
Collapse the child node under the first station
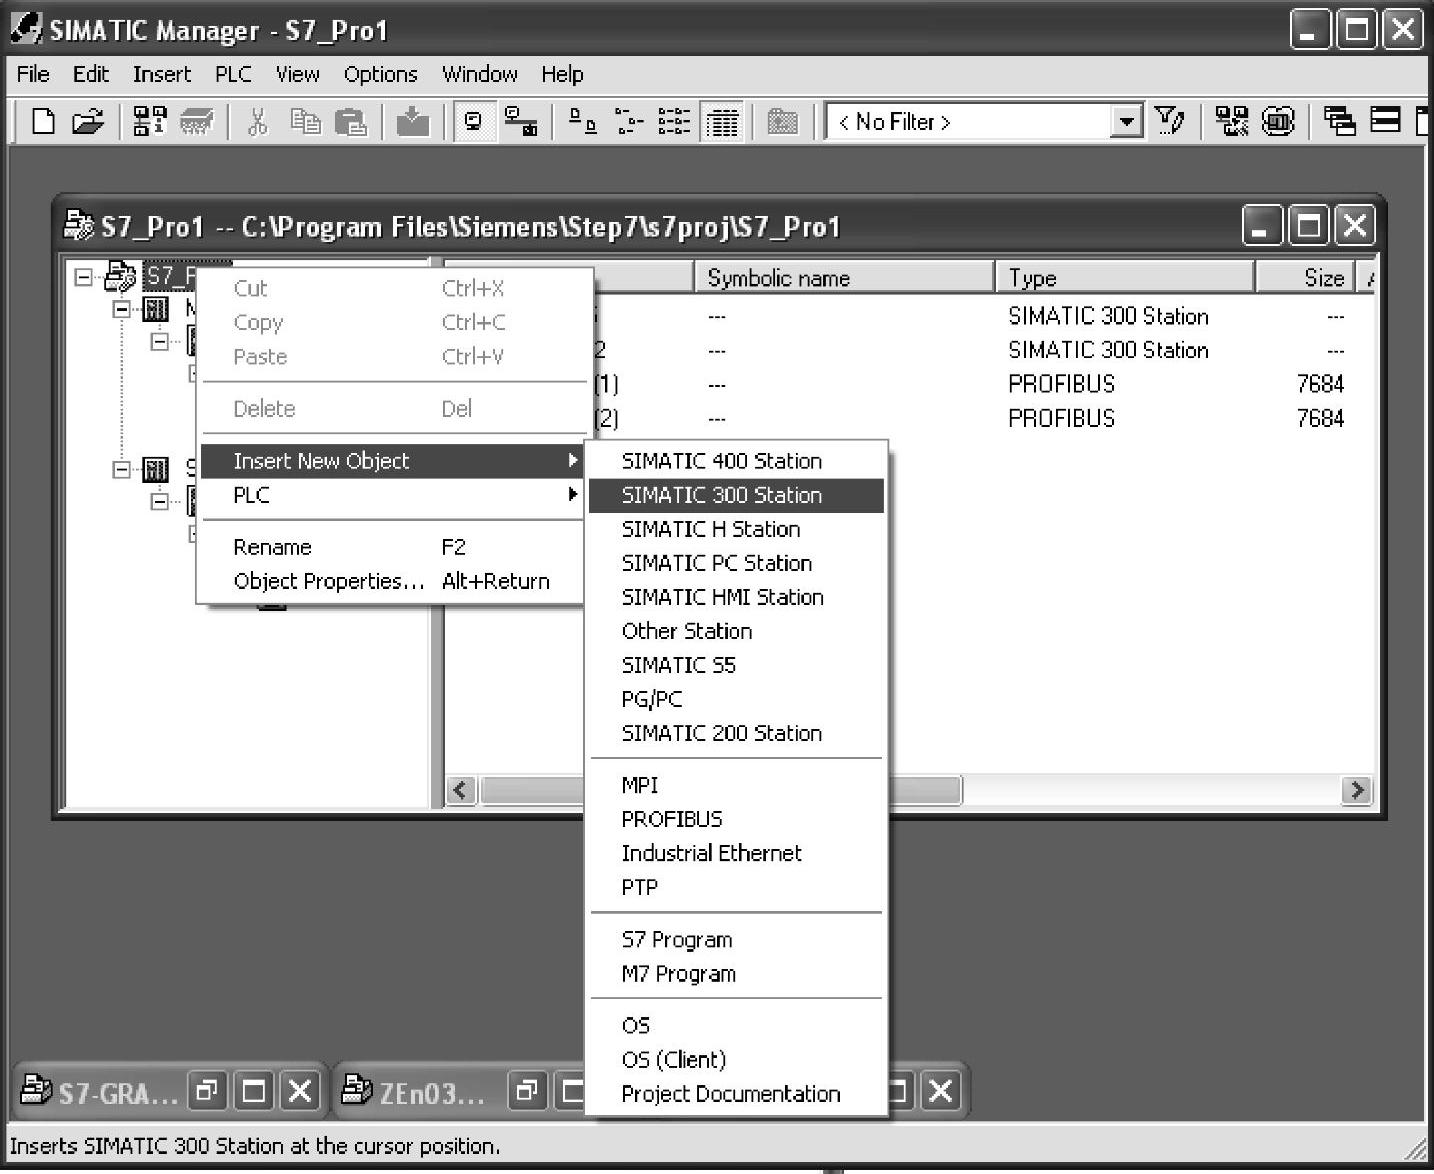click(159, 342)
